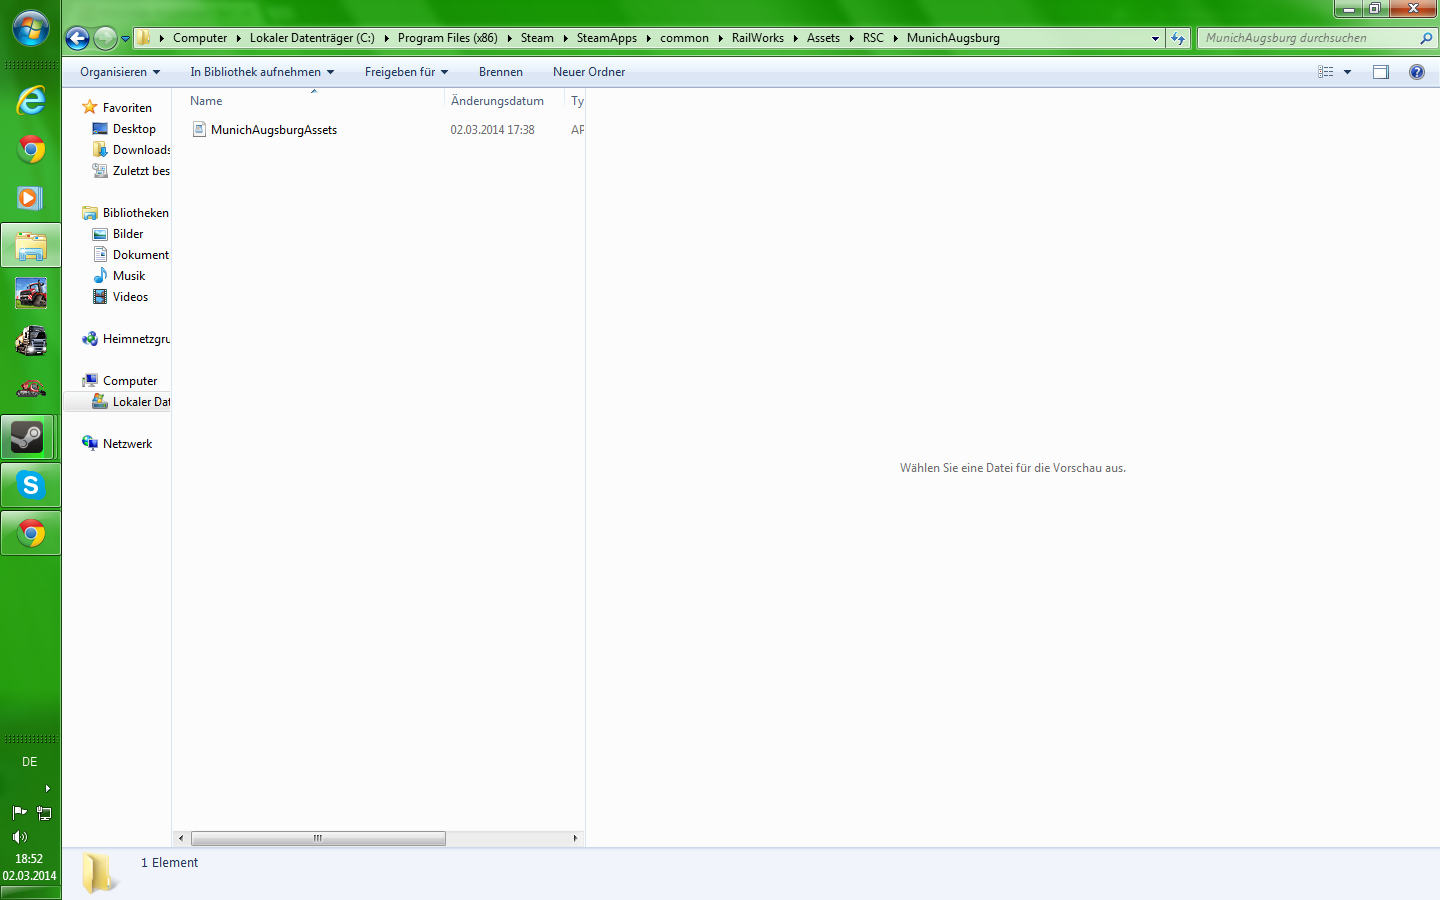Open the Steam taskbar button
Screen dimensions: 1440x900
click(x=28, y=438)
